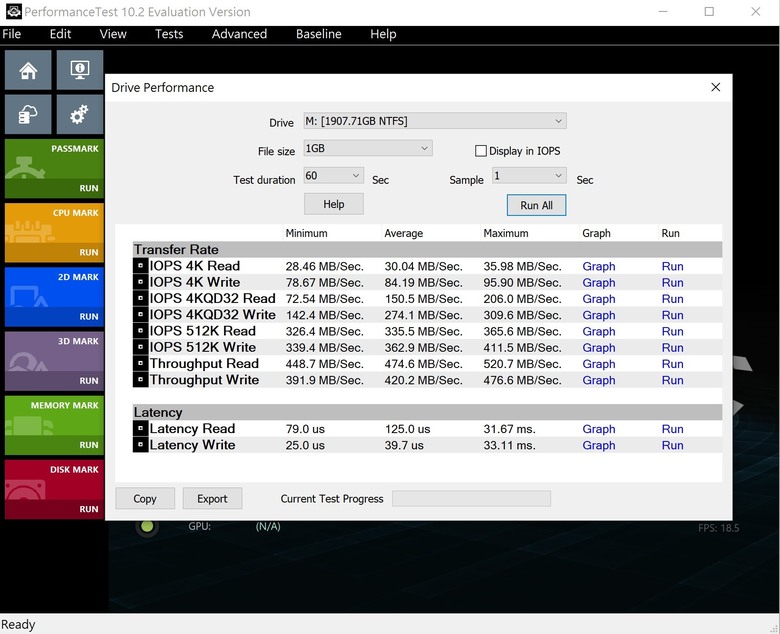Open the Home icon in sidebar
780x634 pixels.
(x=28, y=70)
